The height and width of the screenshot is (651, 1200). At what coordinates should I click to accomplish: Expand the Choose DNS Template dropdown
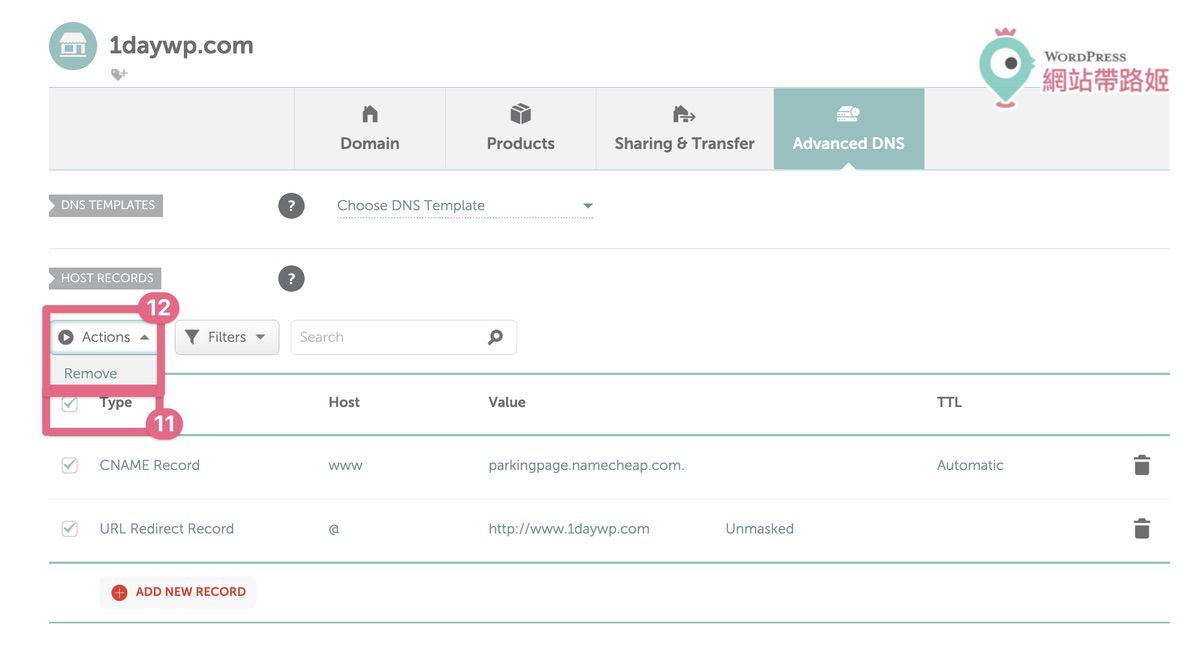pyautogui.click(x=465, y=206)
